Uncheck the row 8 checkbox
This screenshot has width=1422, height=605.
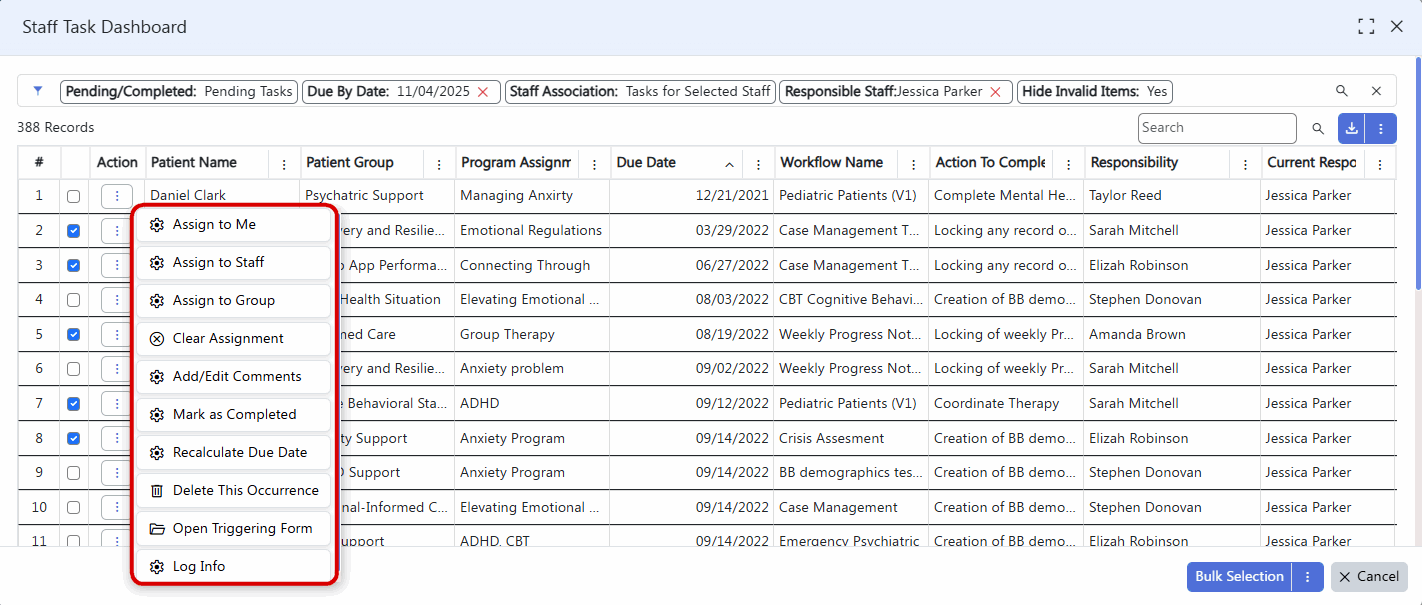coord(73,438)
